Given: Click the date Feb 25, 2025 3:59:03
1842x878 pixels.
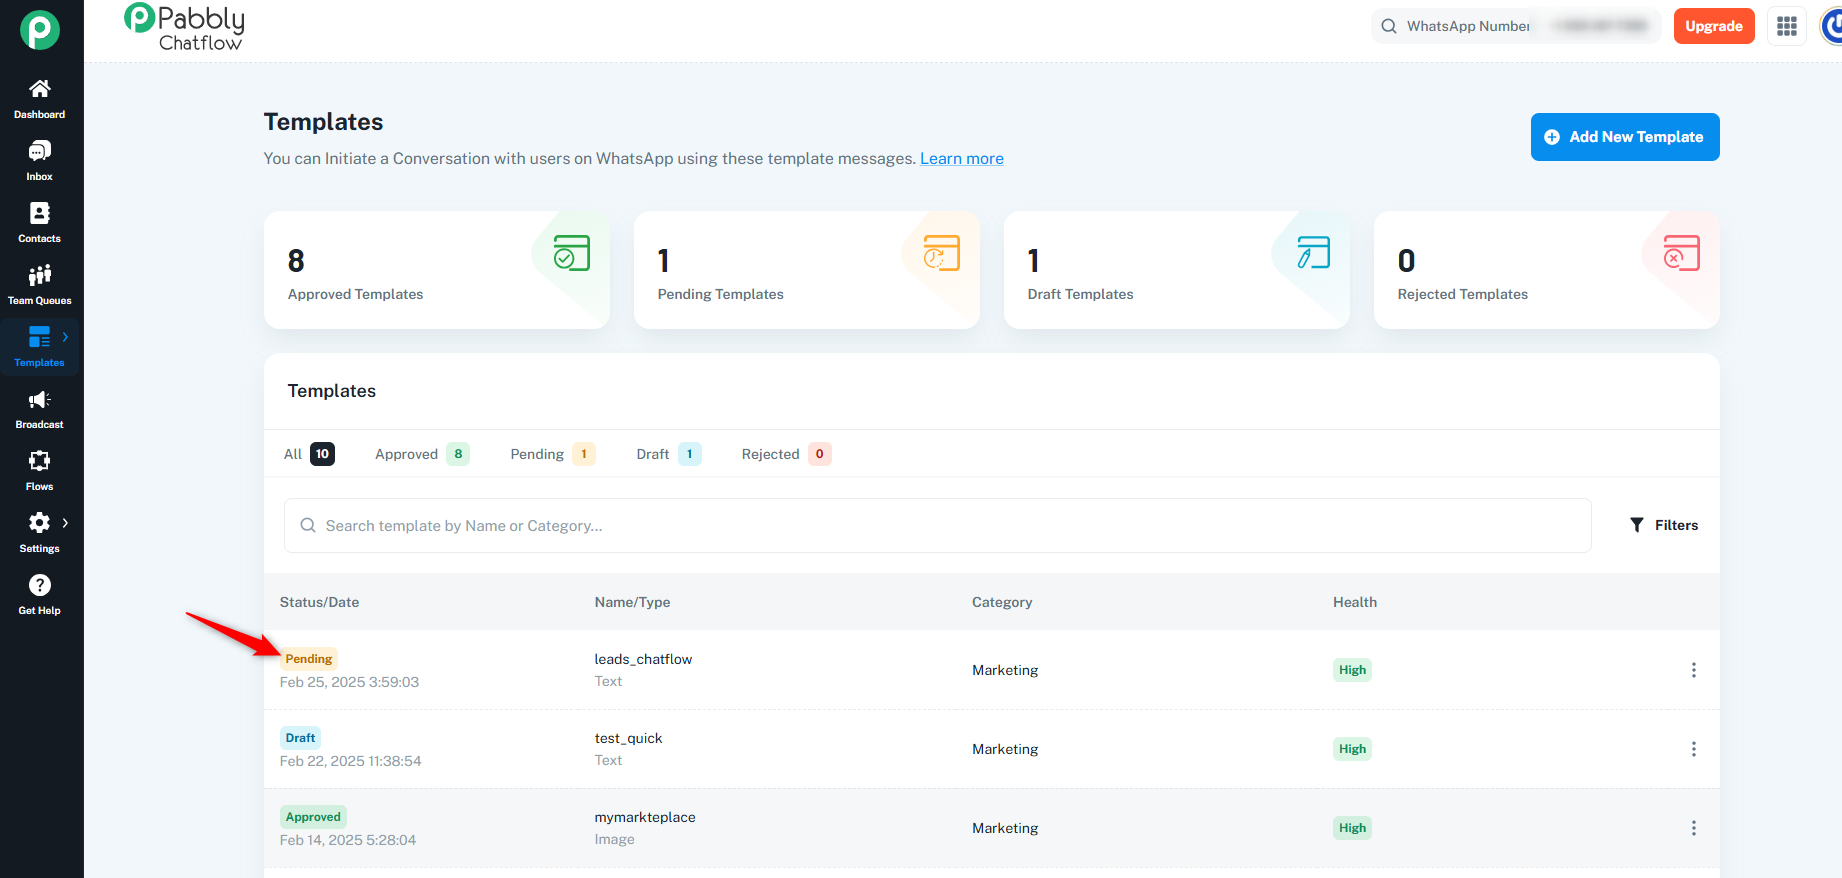Looking at the screenshot, I should pyautogui.click(x=349, y=682).
